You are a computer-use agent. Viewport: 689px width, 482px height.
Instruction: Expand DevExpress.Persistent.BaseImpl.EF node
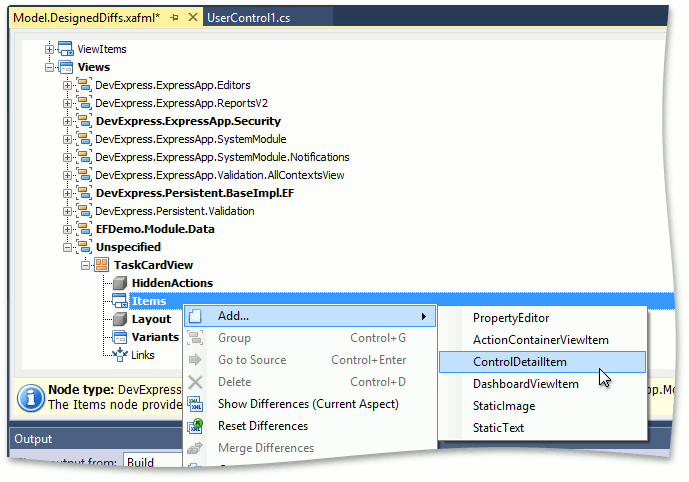(x=67, y=193)
